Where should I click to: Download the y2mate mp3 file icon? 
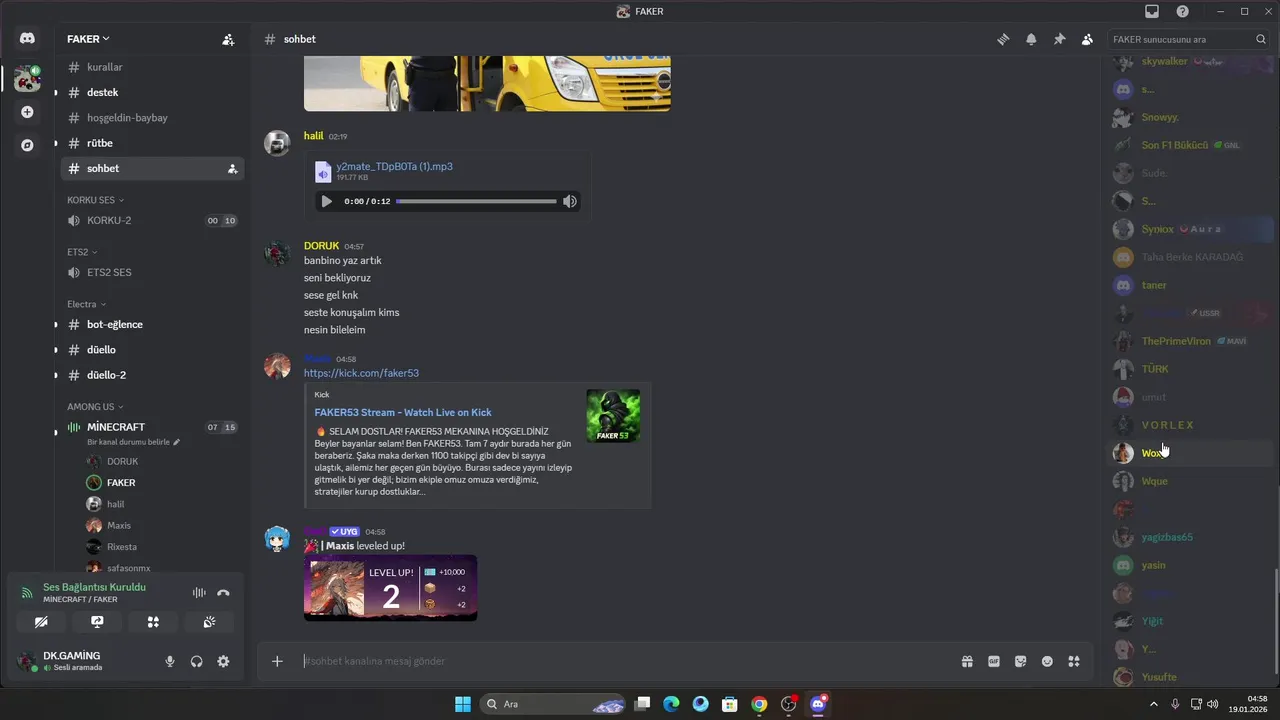click(x=323, y=172)
